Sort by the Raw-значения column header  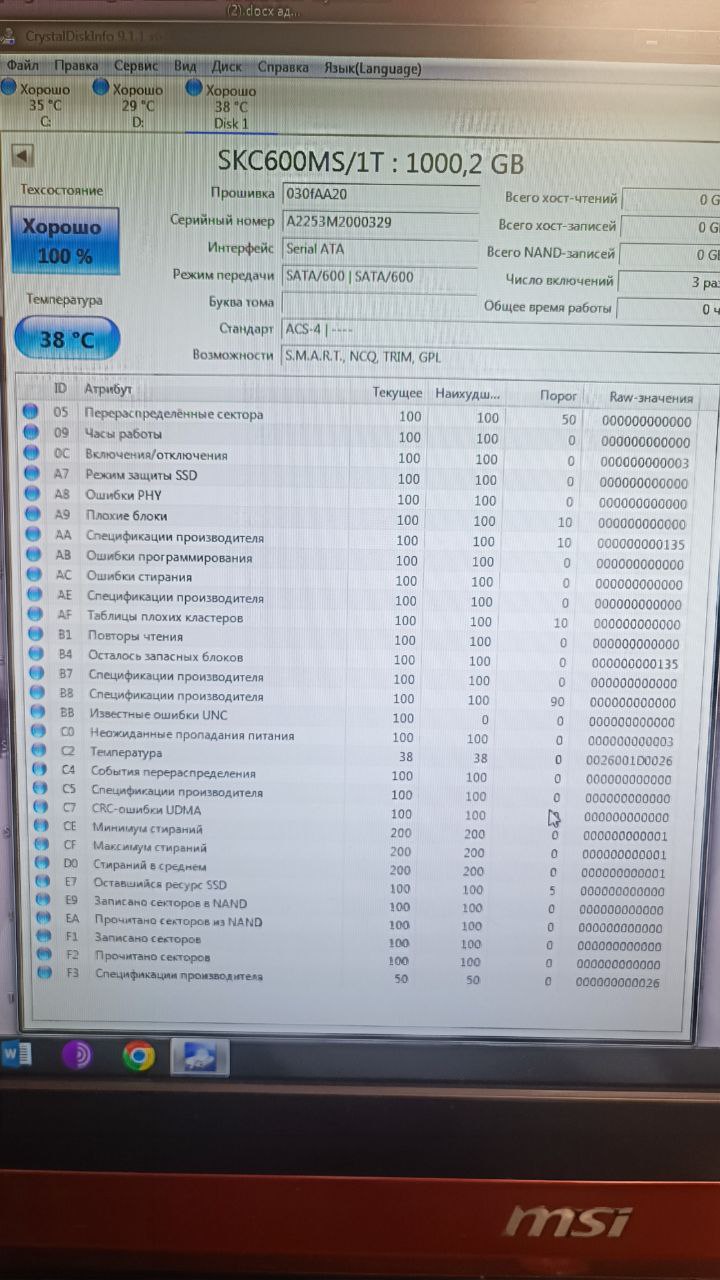point(651,397)
